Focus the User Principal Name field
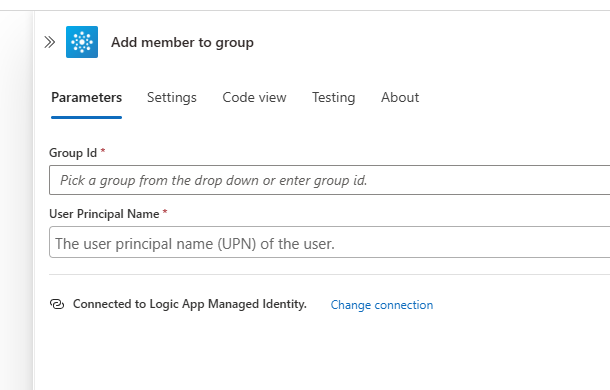 330,242
